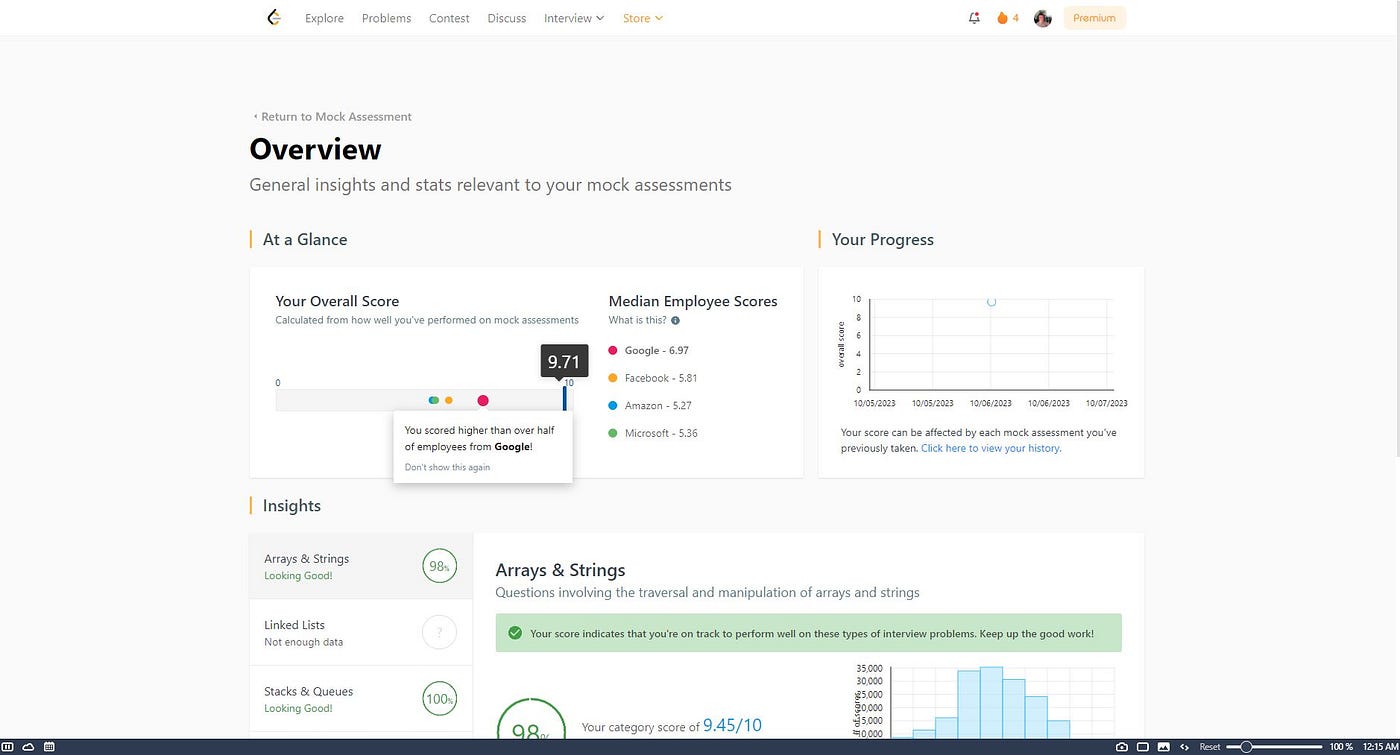Expand the Store dropdown menu
1400x755 pixels.
click(643, 18)
